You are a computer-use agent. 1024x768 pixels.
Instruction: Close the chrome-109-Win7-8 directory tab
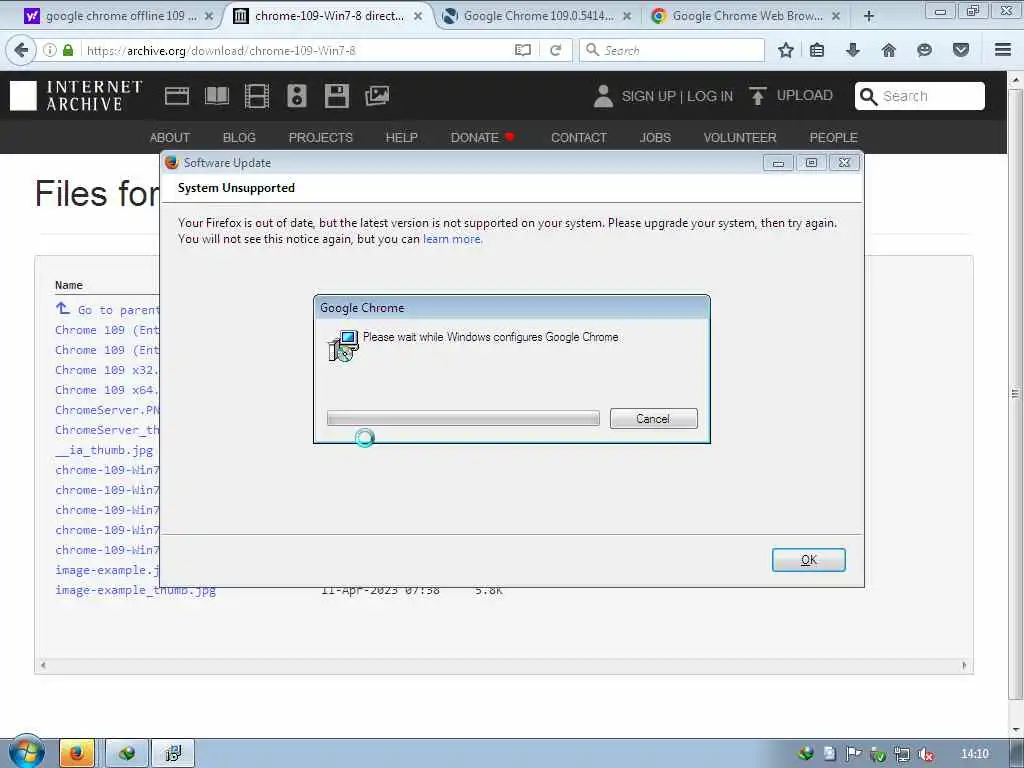pyautogui.click(x=418, y=16)
